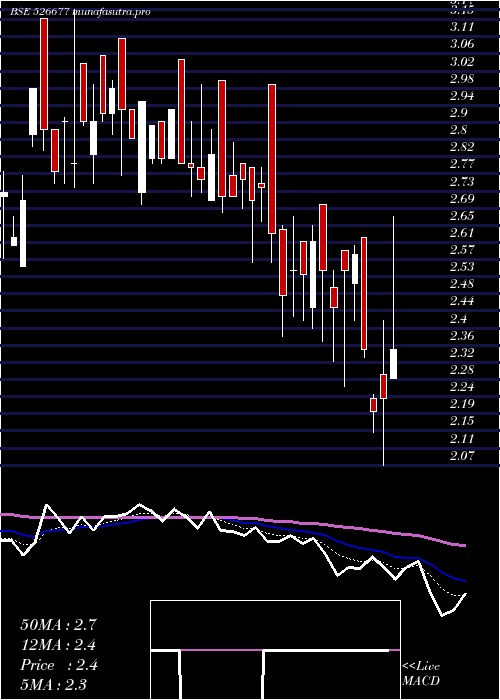The image size is (500, 700).
Task: Click the 3.11 price axis label
Action: tap(461, 27)
